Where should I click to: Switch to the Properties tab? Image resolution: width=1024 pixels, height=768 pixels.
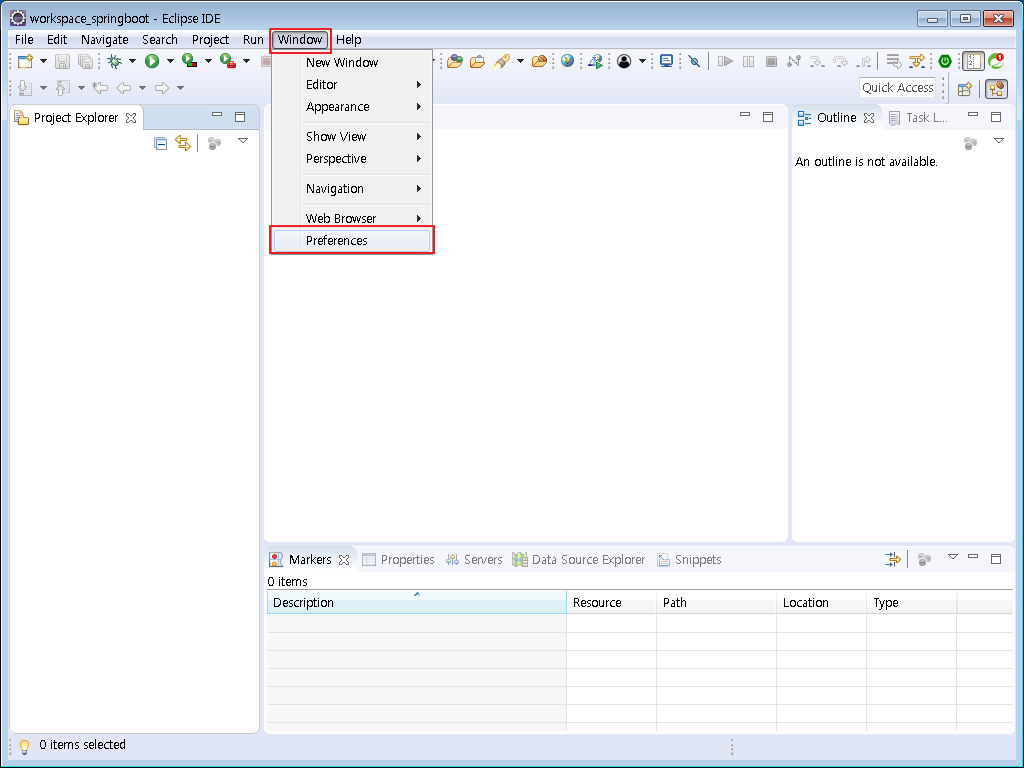pos(398,560)
